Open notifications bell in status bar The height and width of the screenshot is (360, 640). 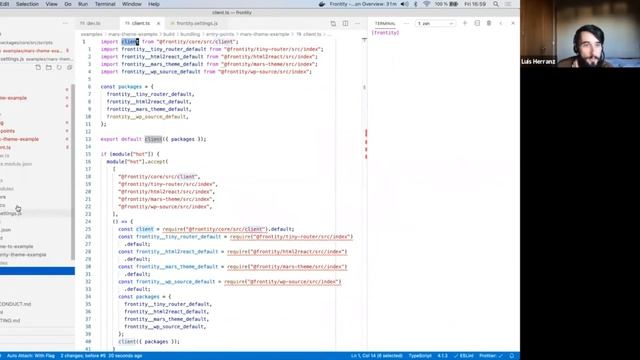512,356
